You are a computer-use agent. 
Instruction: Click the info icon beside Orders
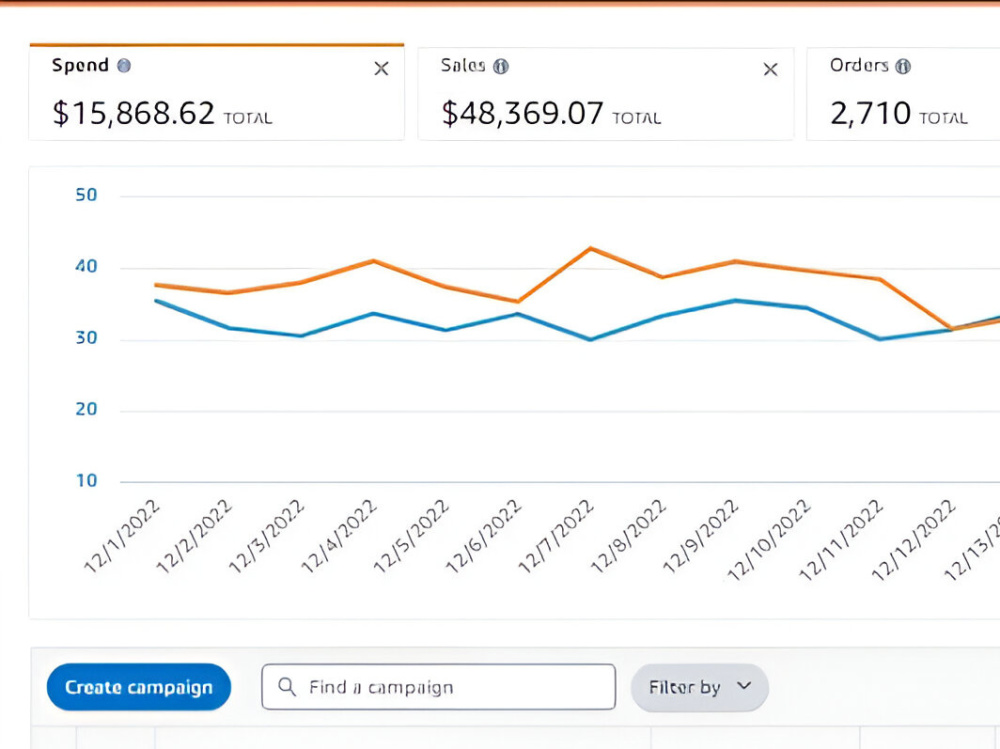point(902,66)
